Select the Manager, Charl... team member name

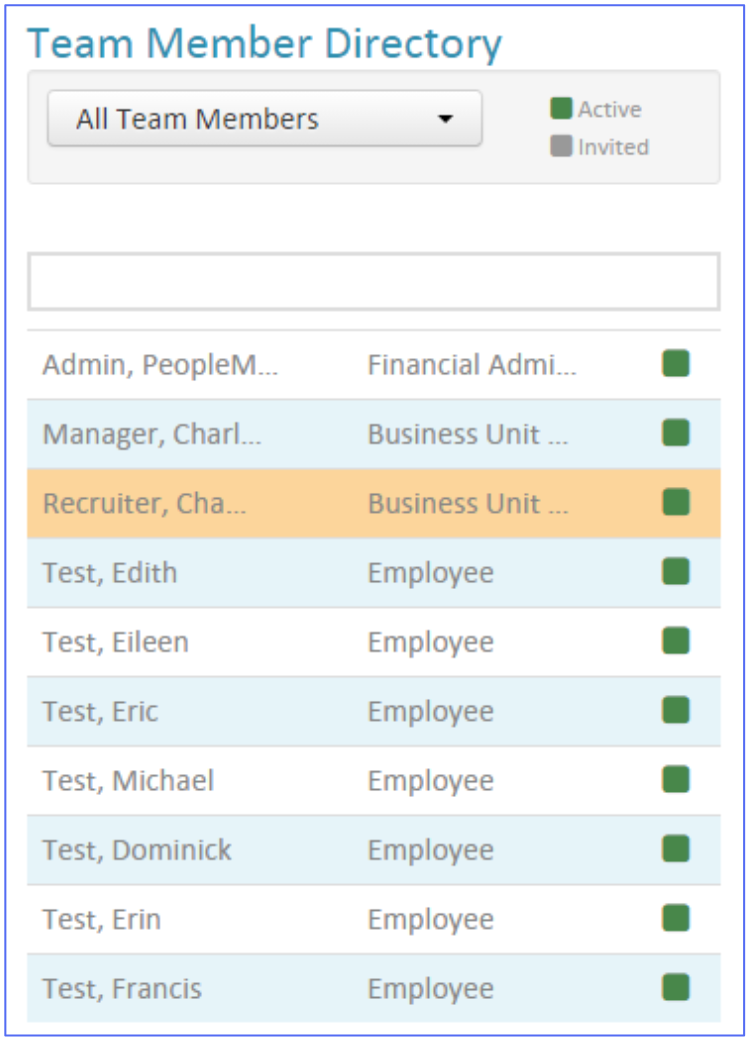[x=152, y=434]
